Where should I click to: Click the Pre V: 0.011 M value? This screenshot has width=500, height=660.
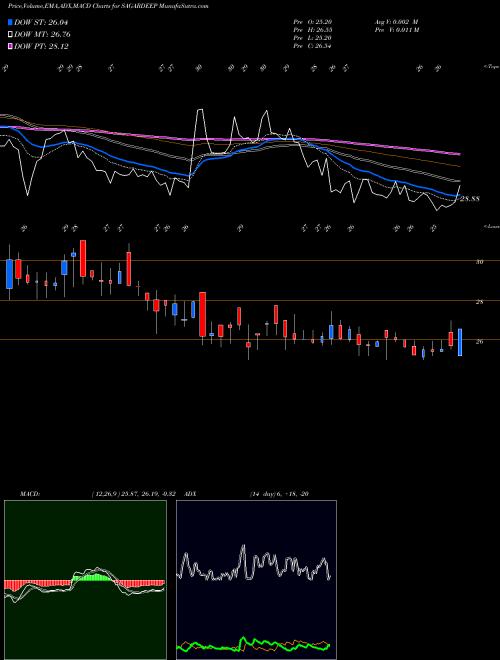click(x=397, y=30)
